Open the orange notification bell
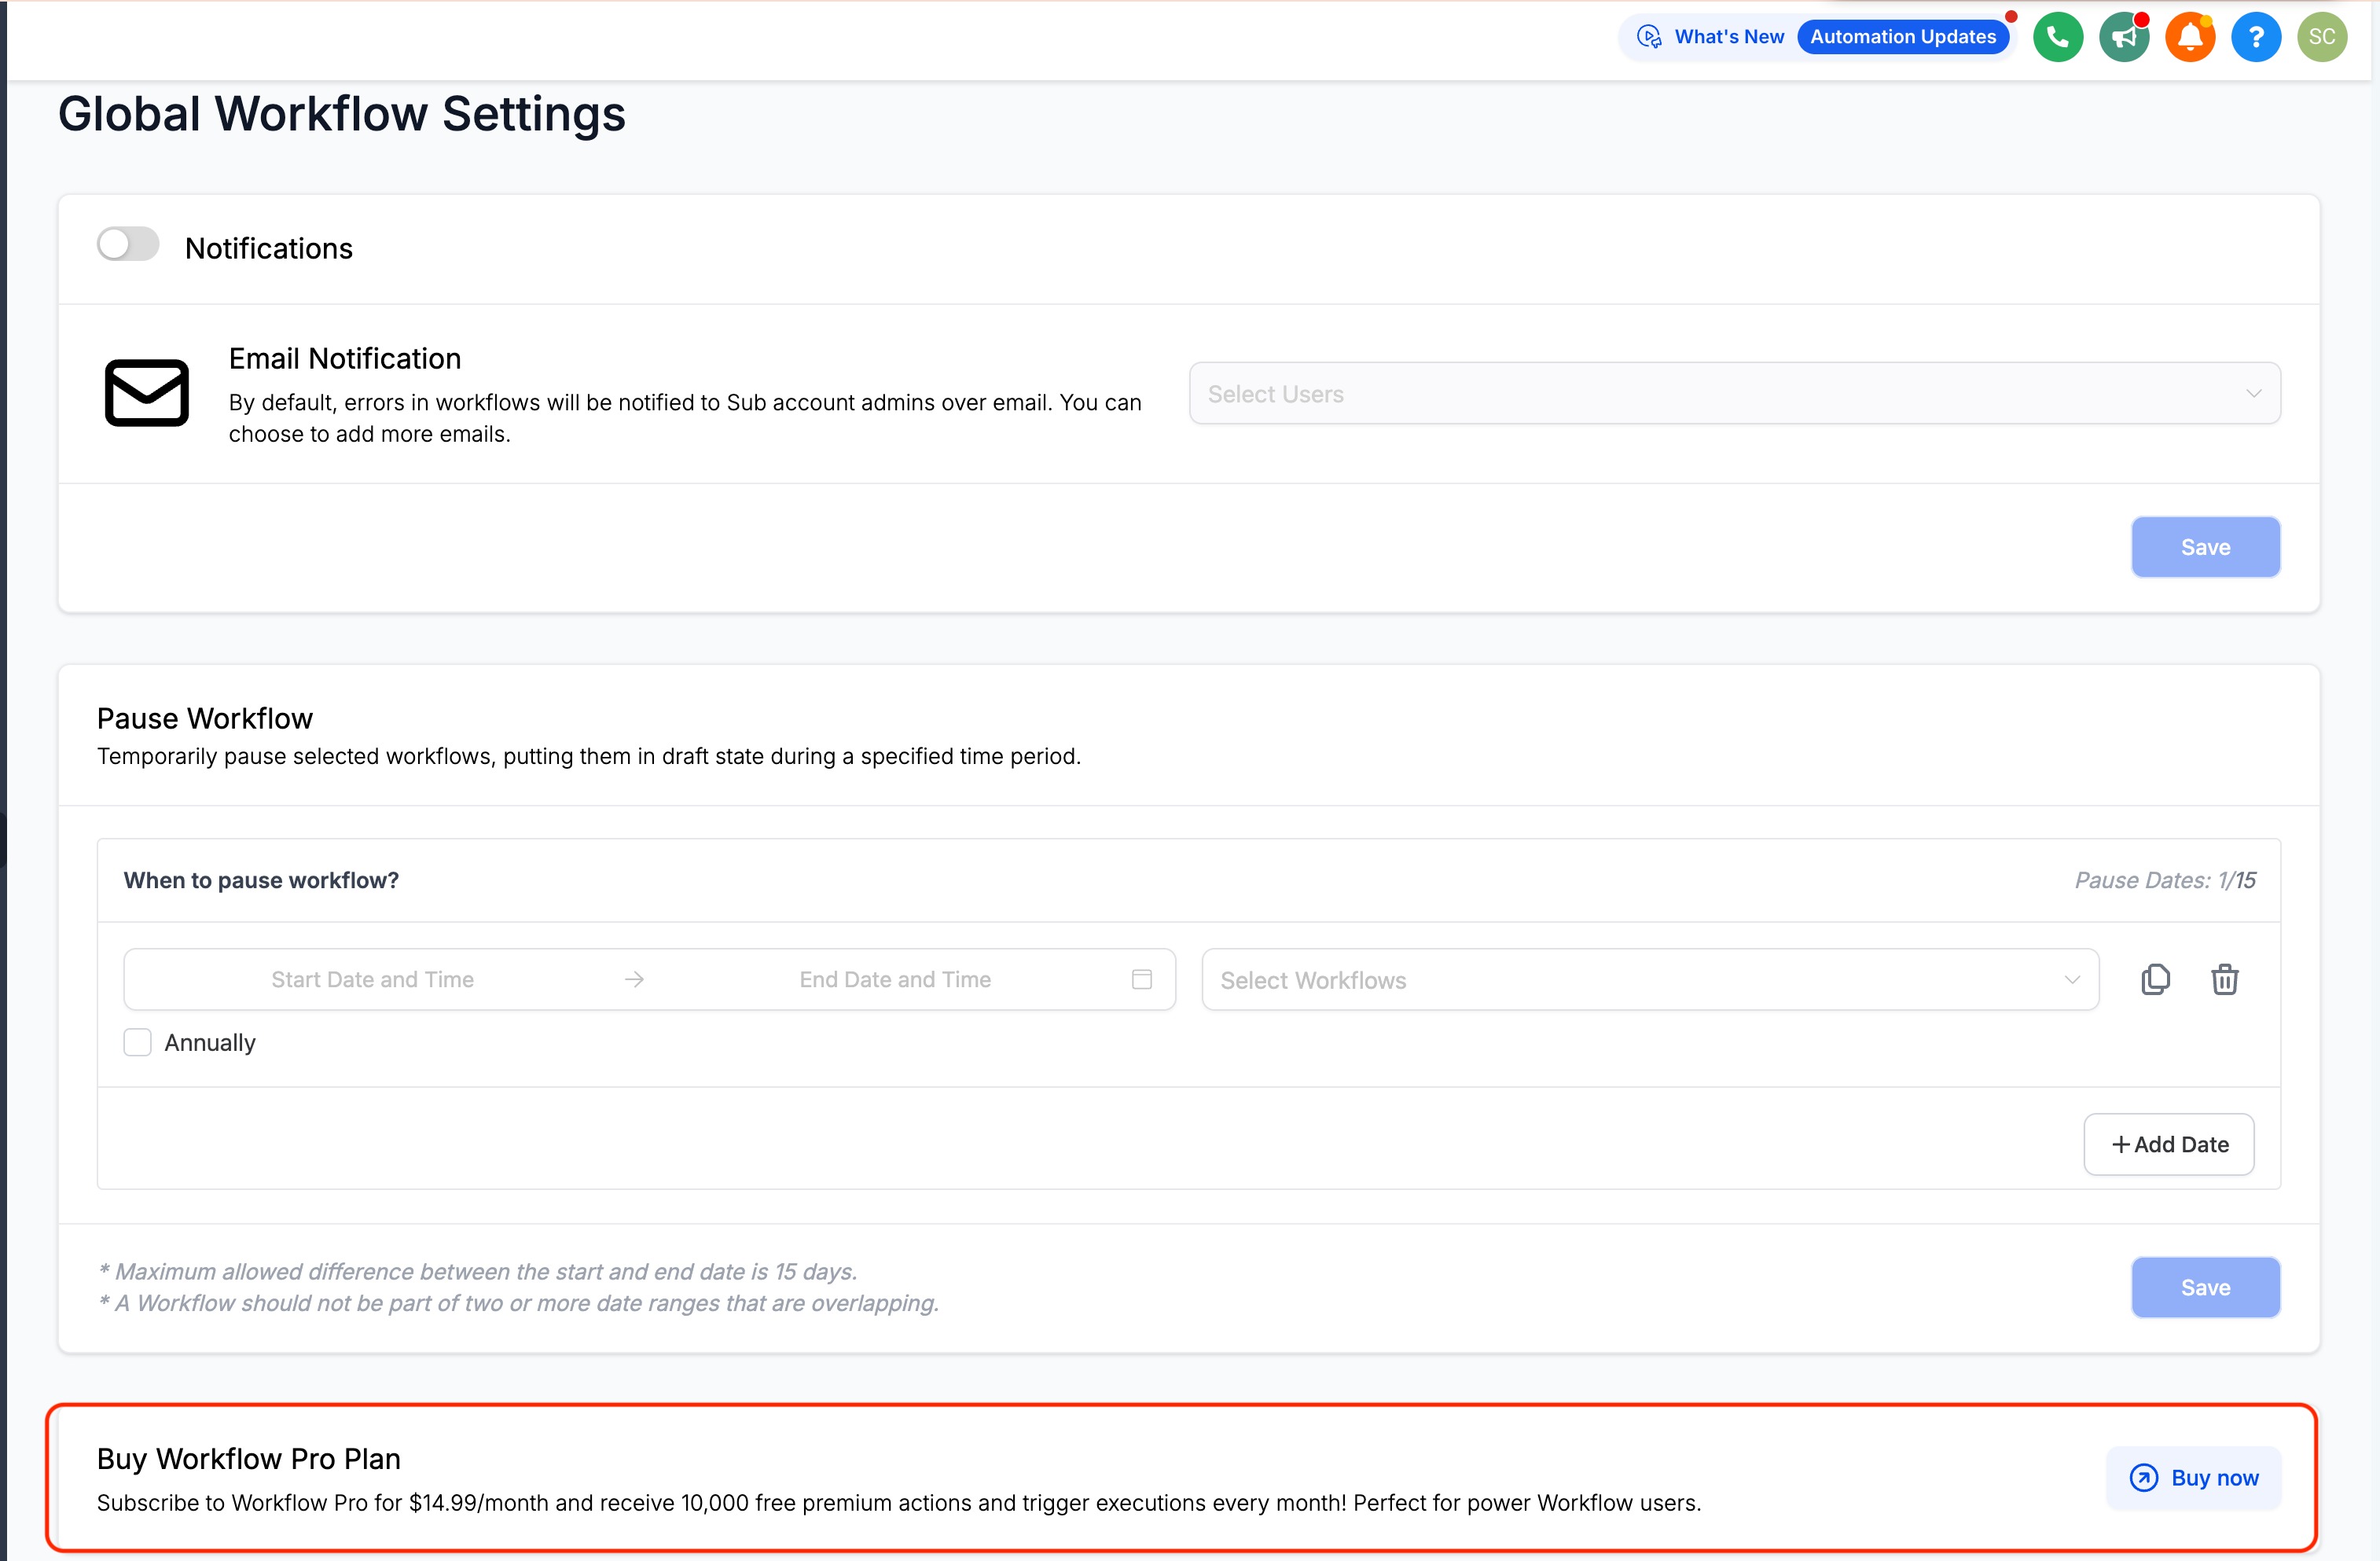2380x1561 pixels. click(2189, 38)
